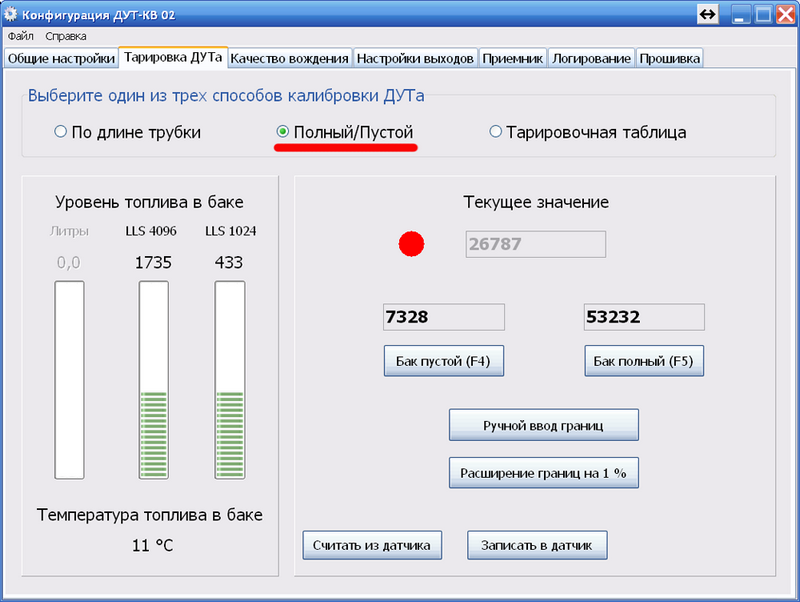The height and width of the screenshot is (602, 800).
Task: Click the red status indicator circle
Action: [x=411, y=244]
